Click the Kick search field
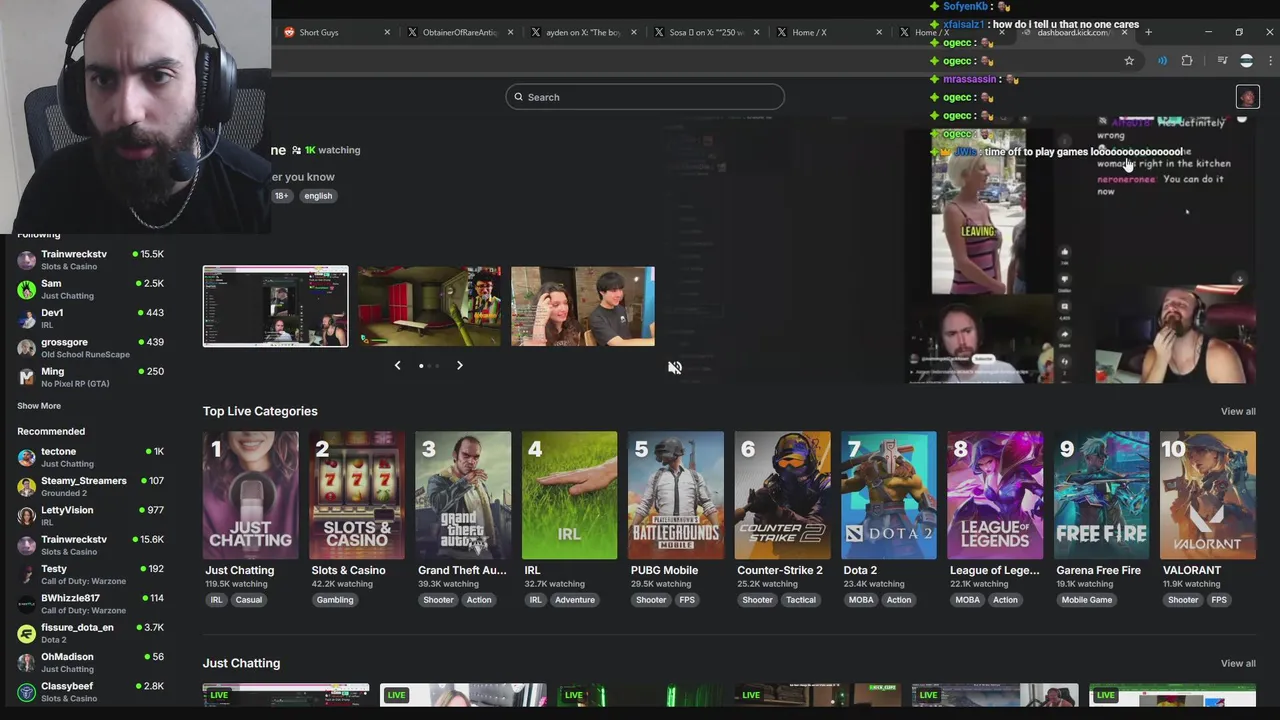This screenshot has width=1280, height=720. pyautogui.click(x=645, y=97)
